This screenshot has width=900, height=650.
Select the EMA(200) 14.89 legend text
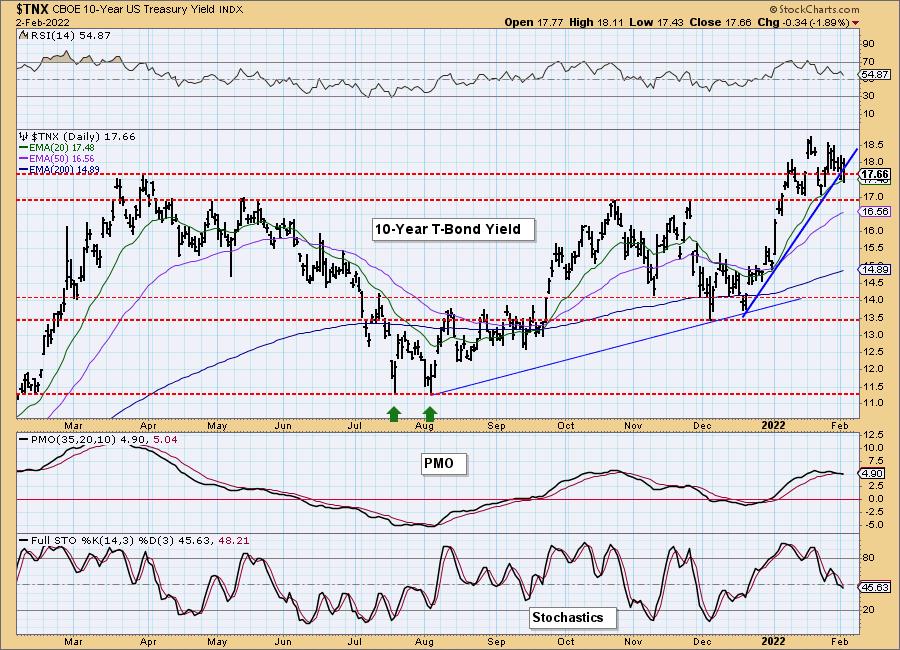pyautogui.click(x=63, y=170)
